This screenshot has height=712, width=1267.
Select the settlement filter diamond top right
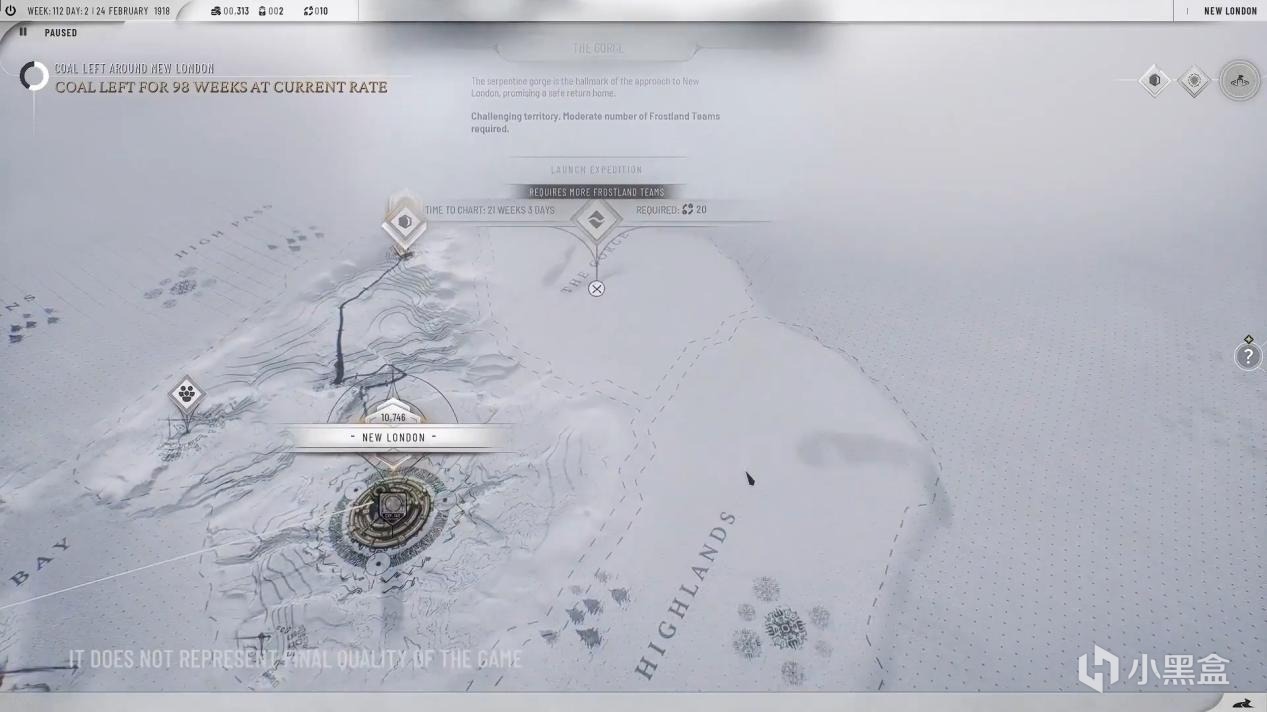point(1193,80)
